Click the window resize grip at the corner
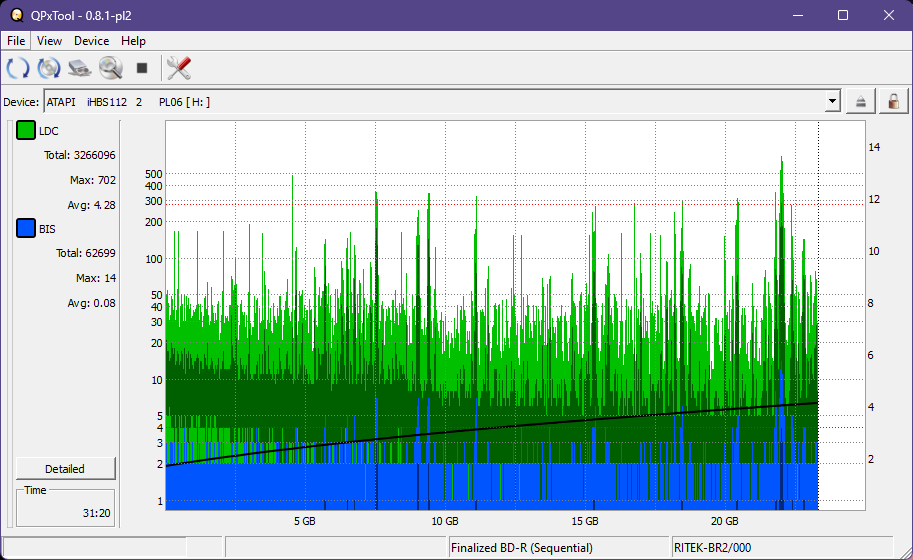Image resolution: width=913 pixels, height=560 pixels. [x=905, y=552]
